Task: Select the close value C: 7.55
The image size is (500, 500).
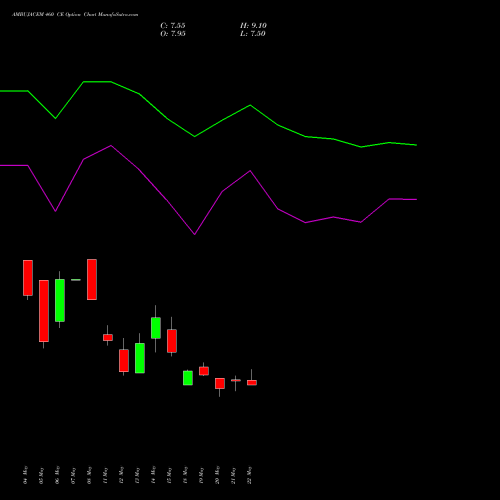Action: (173, 26)
